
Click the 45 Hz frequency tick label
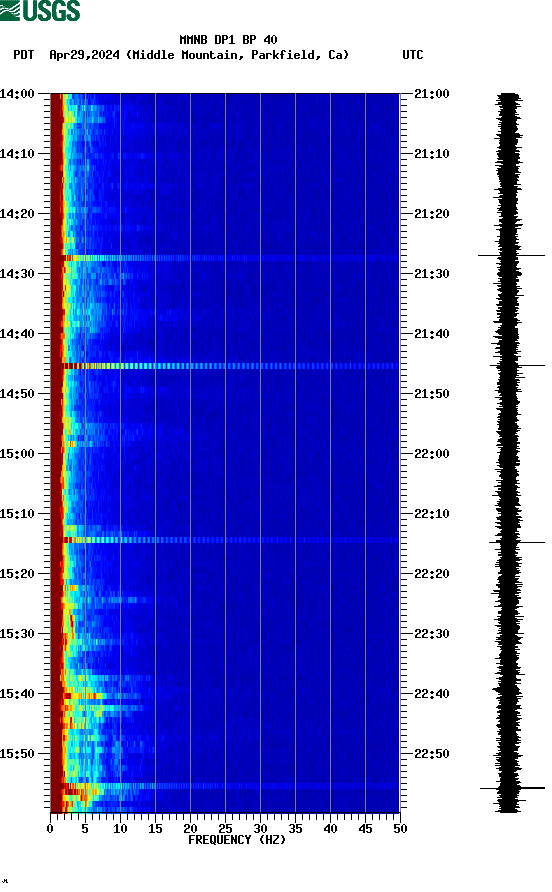click(365, 829)
